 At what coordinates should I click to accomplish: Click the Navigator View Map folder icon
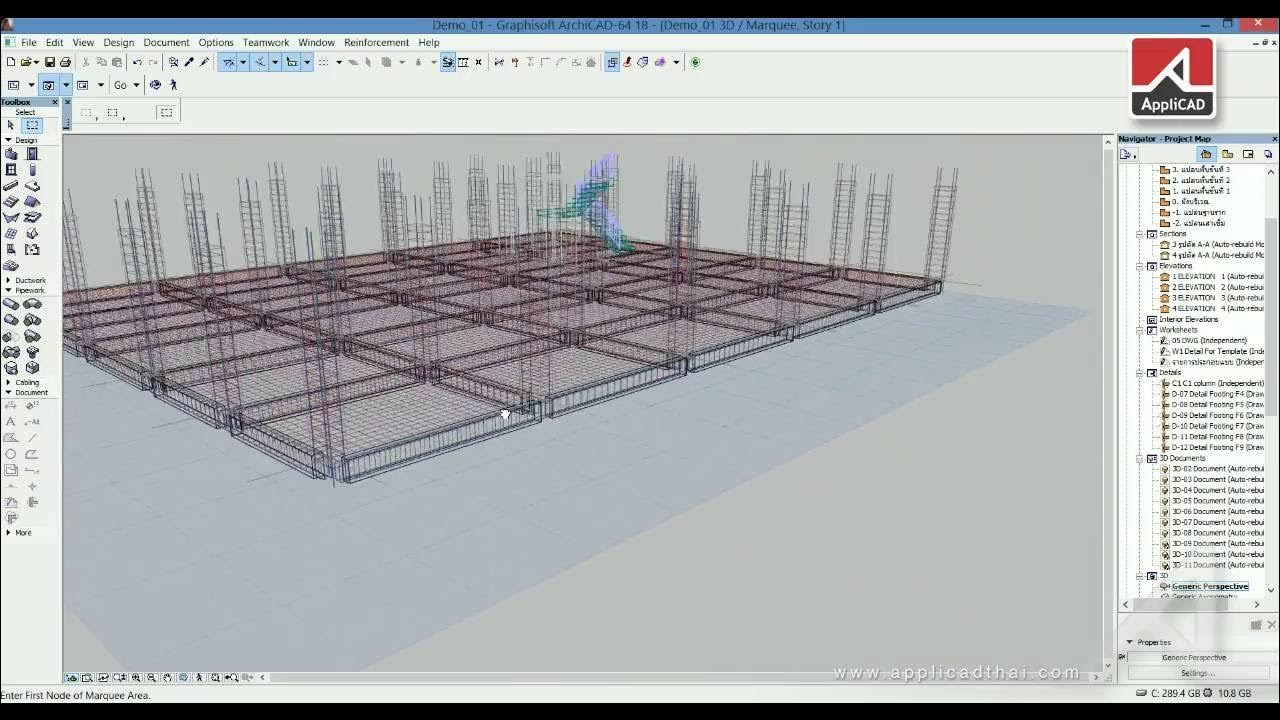pos(1227,154)
